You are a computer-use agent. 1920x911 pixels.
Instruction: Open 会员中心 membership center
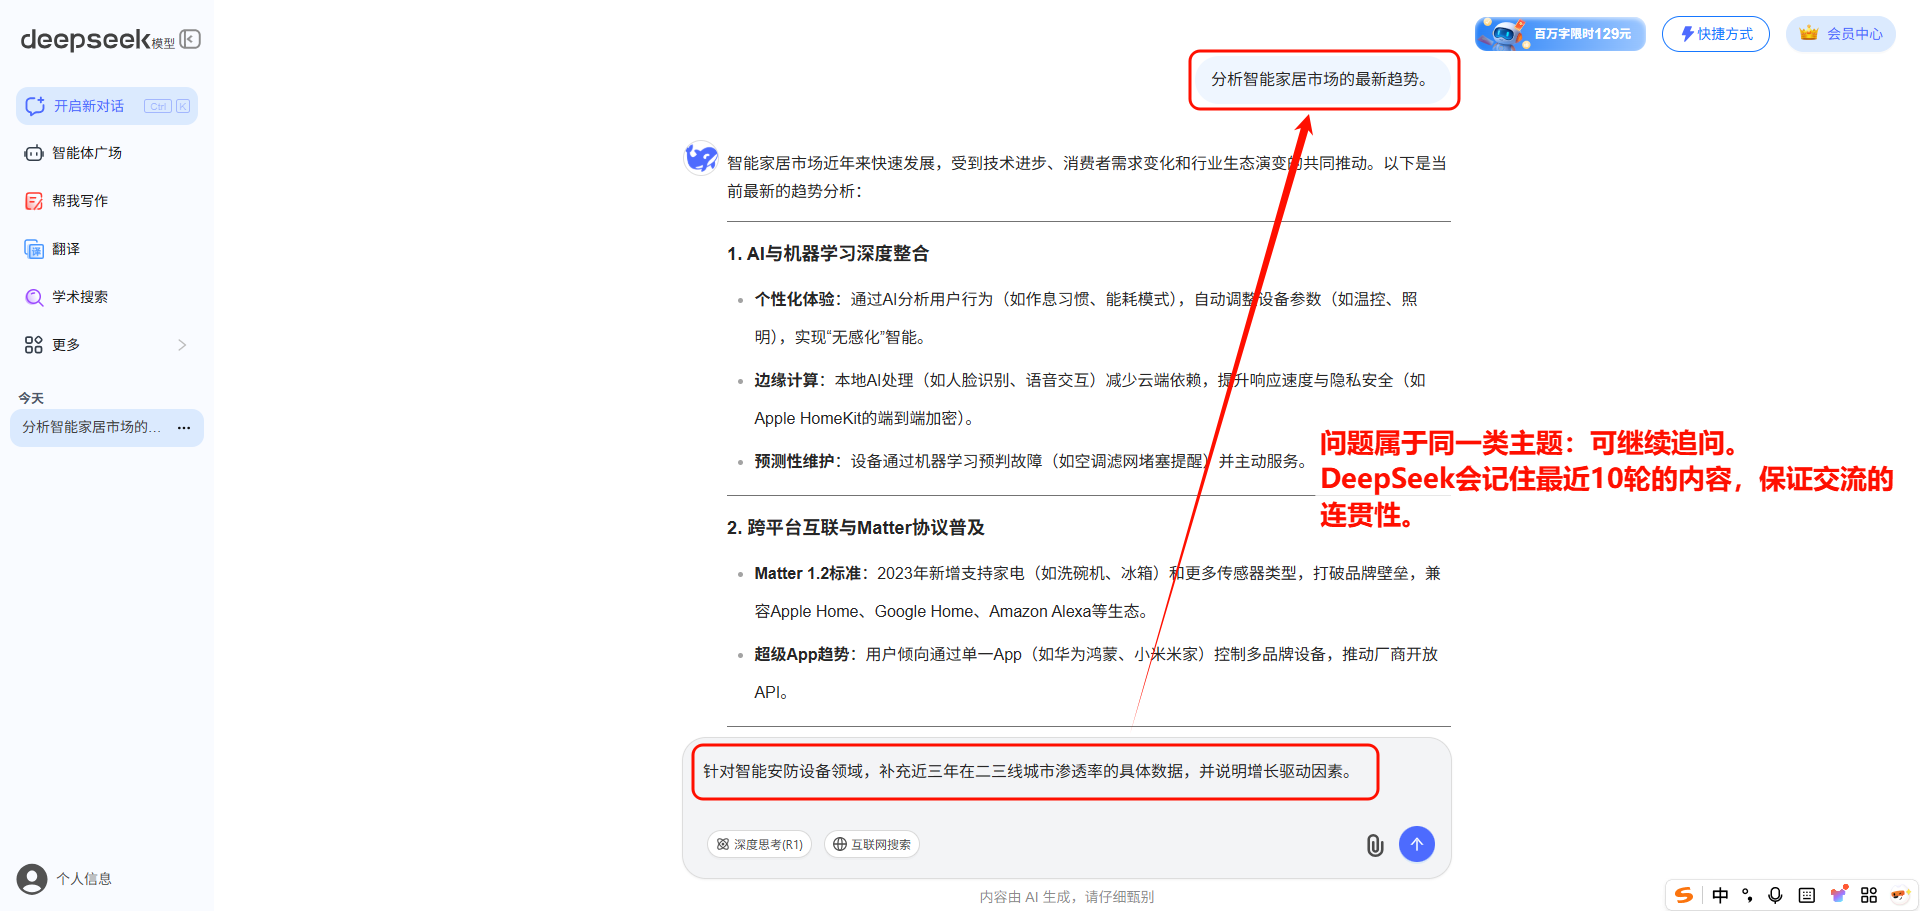coord(1841,34)
